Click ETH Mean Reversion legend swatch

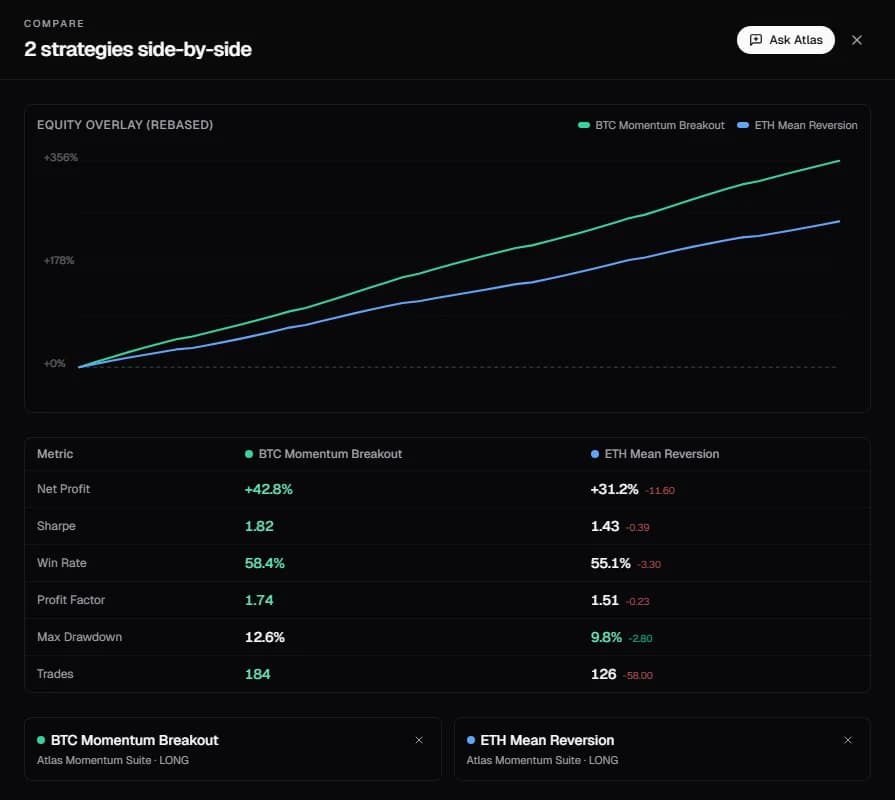(743, 125)
